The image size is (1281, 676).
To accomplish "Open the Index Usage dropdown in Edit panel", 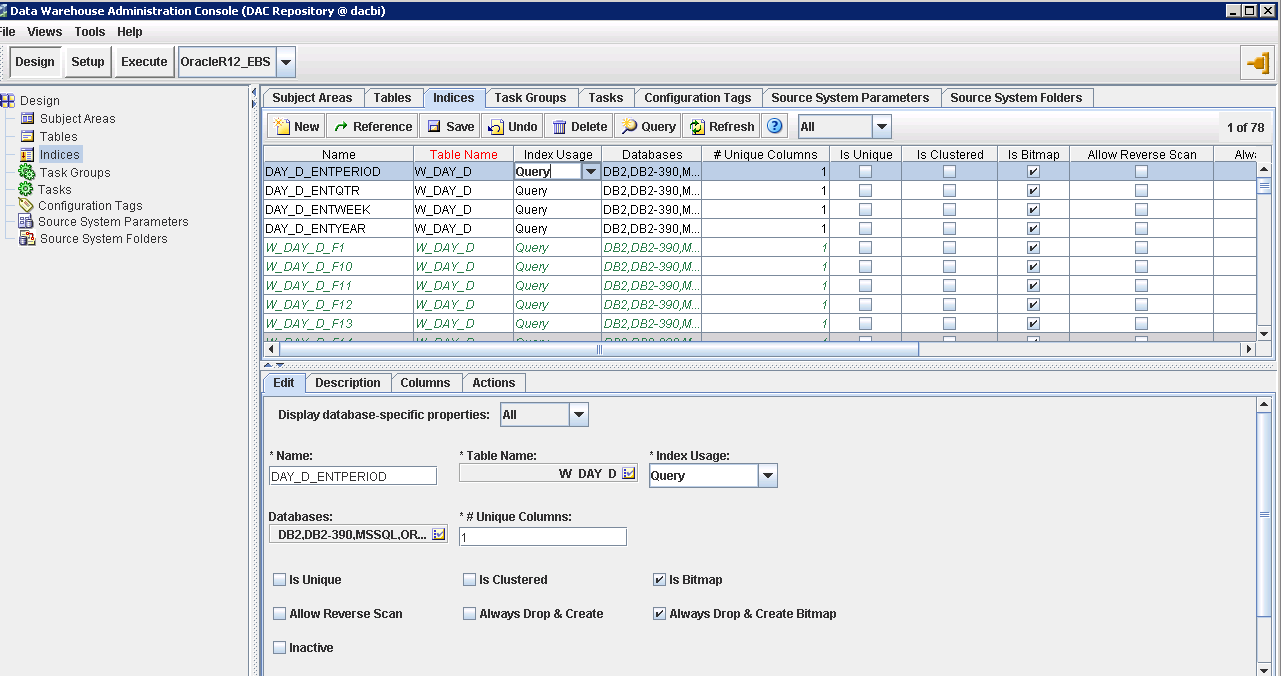I will (766, 476).
